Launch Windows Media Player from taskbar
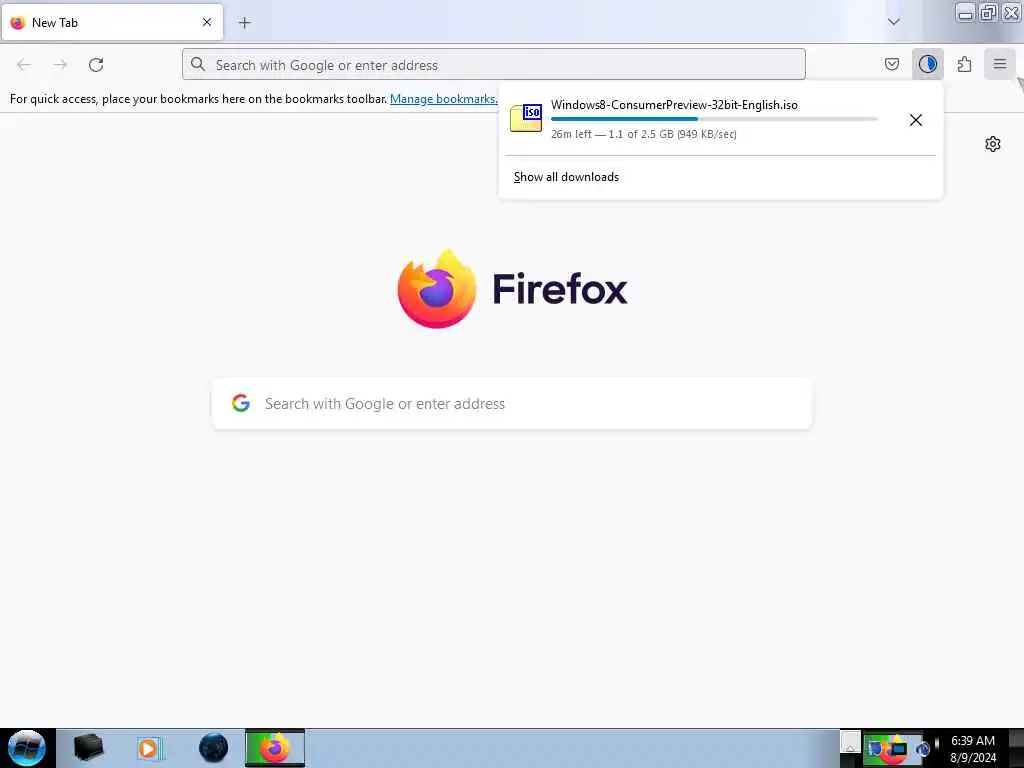 tap(148, 748)
